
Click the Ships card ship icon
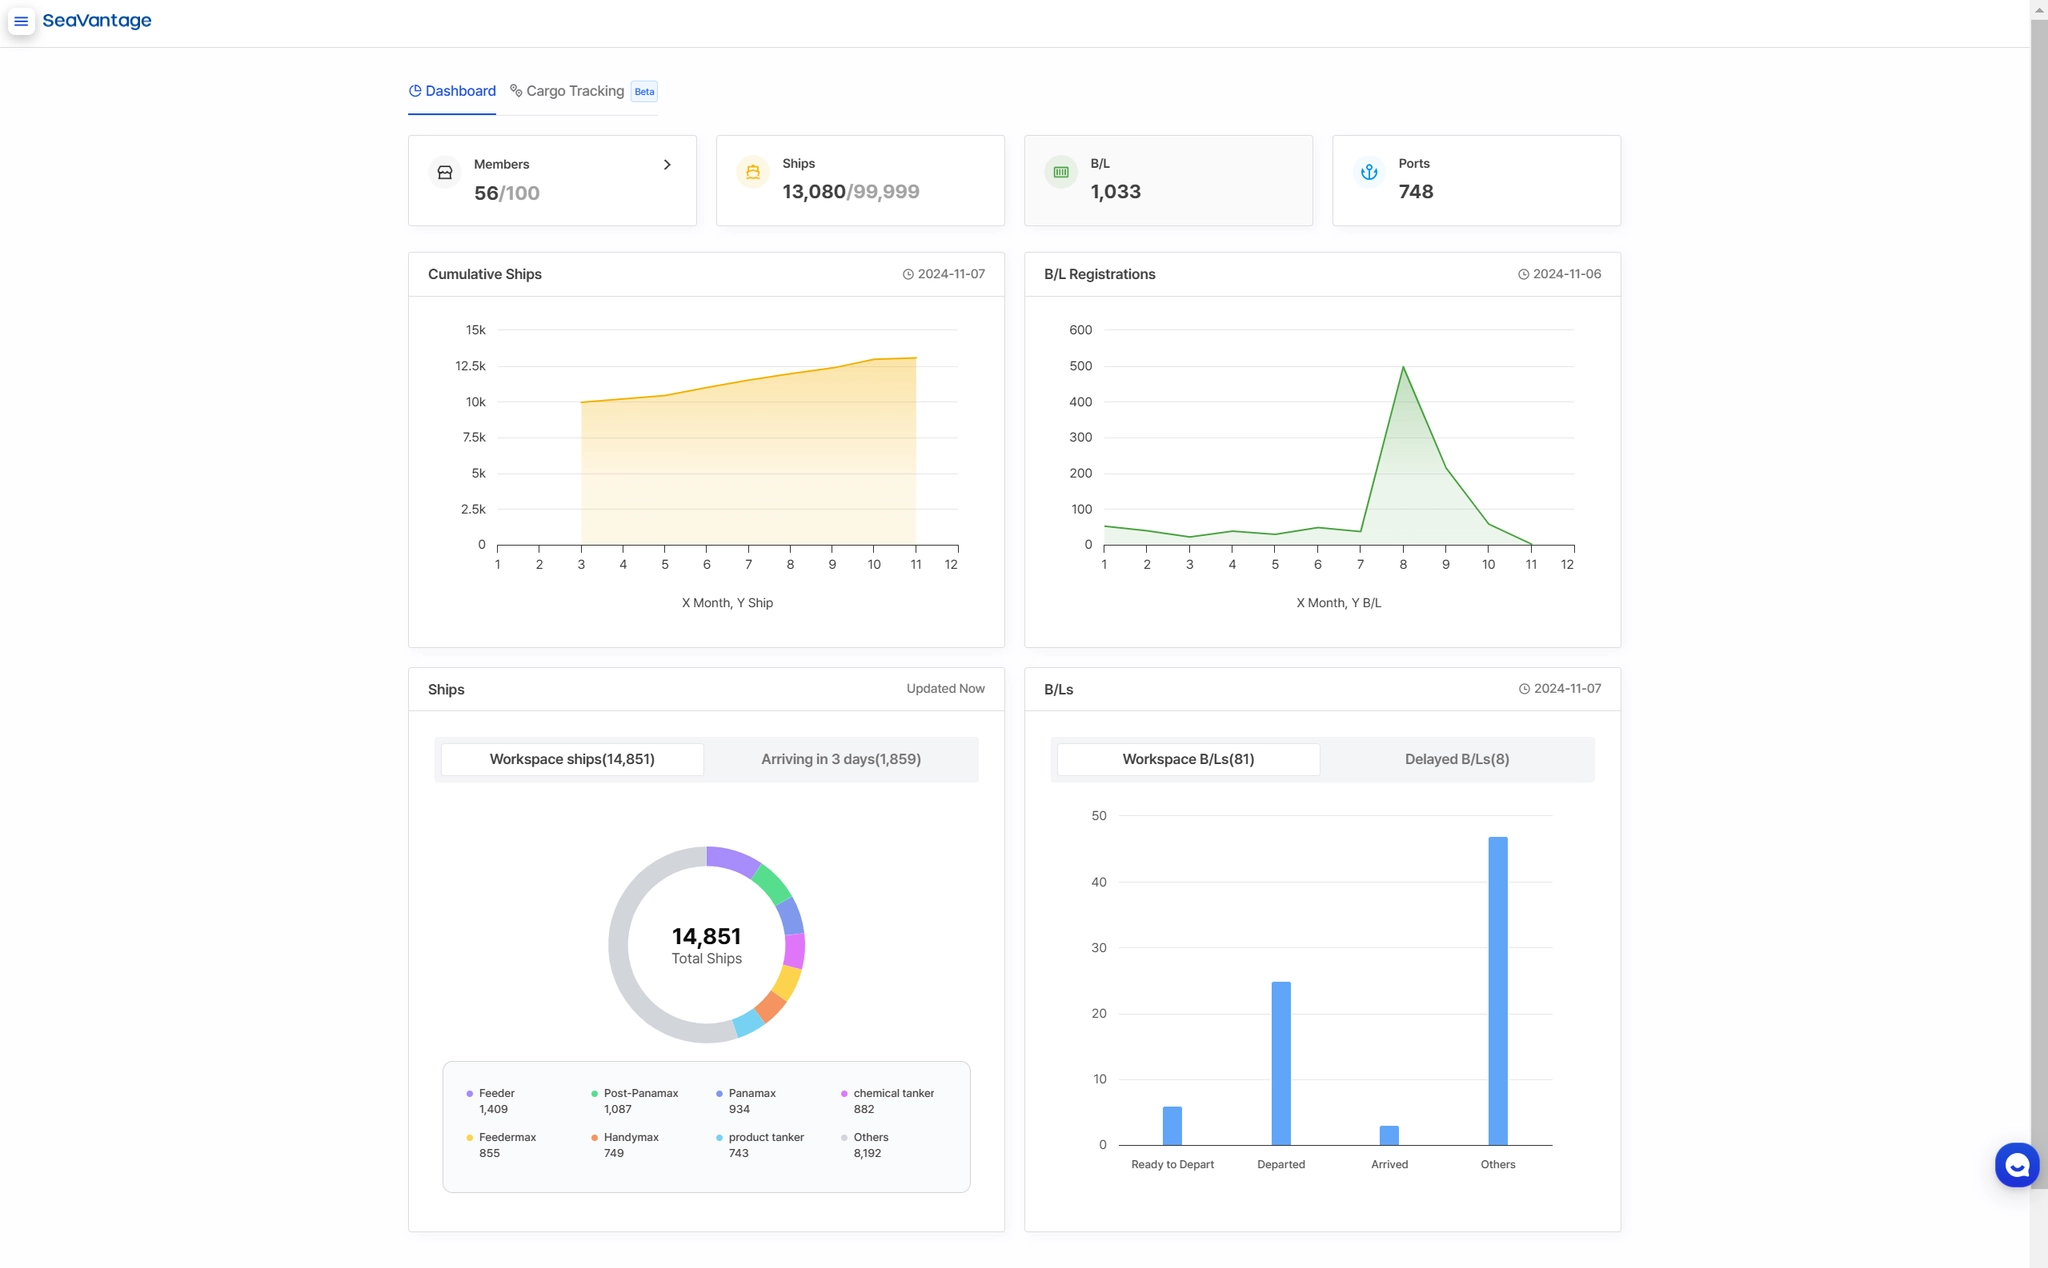(x=753, y=172)
